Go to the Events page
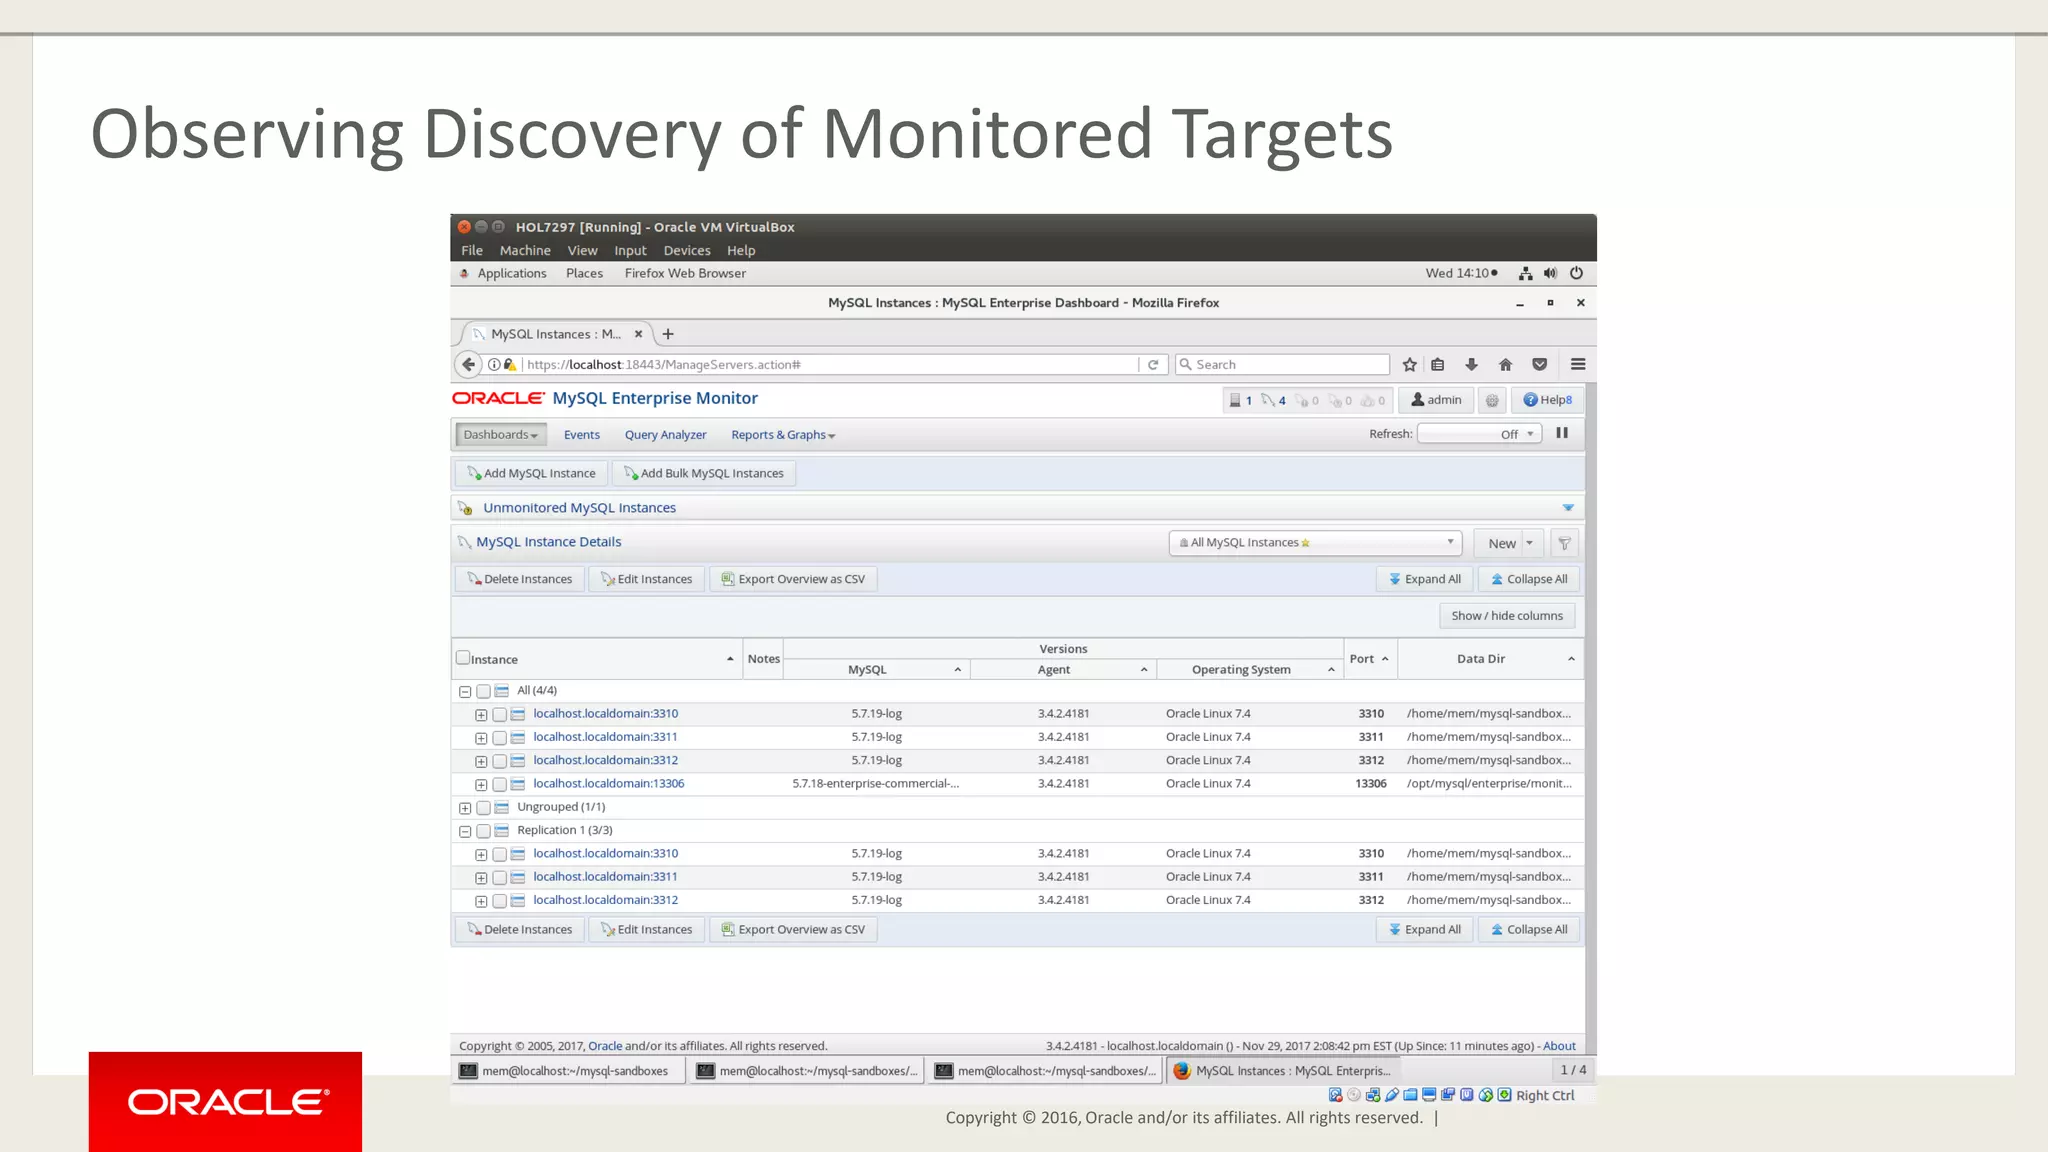 (x=582, y=435)
